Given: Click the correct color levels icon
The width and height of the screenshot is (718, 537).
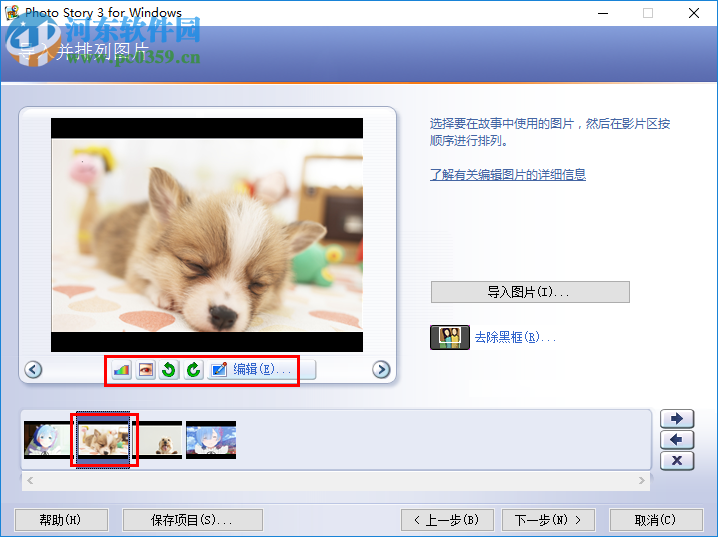Looking at the screenshot, I should (122, 369).
